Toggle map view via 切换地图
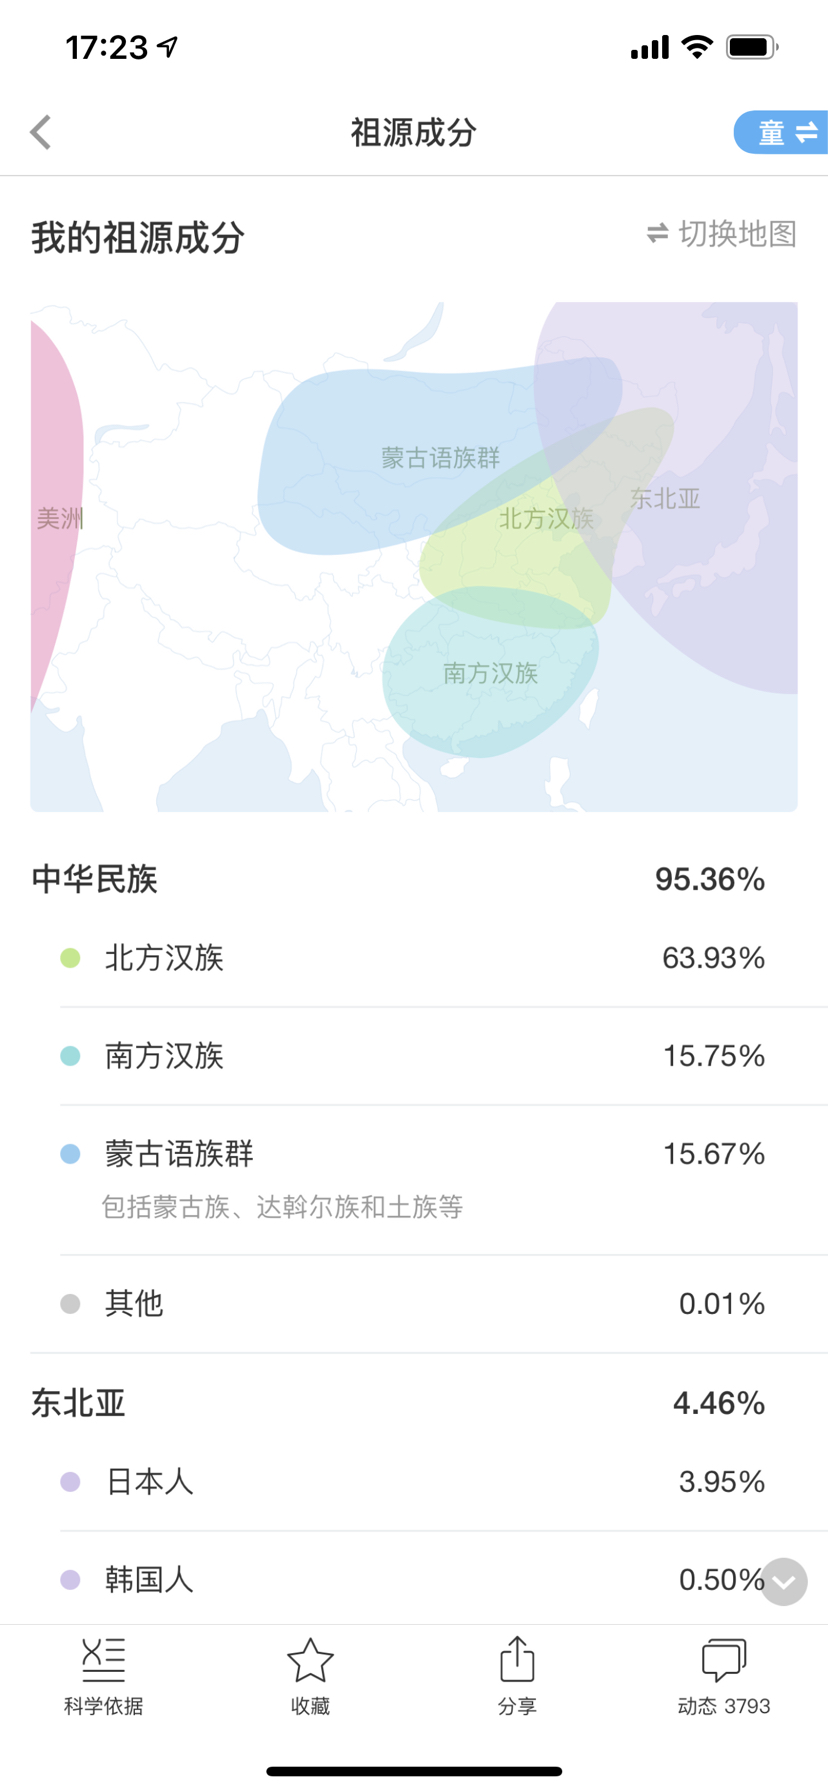 coord(721,234)
